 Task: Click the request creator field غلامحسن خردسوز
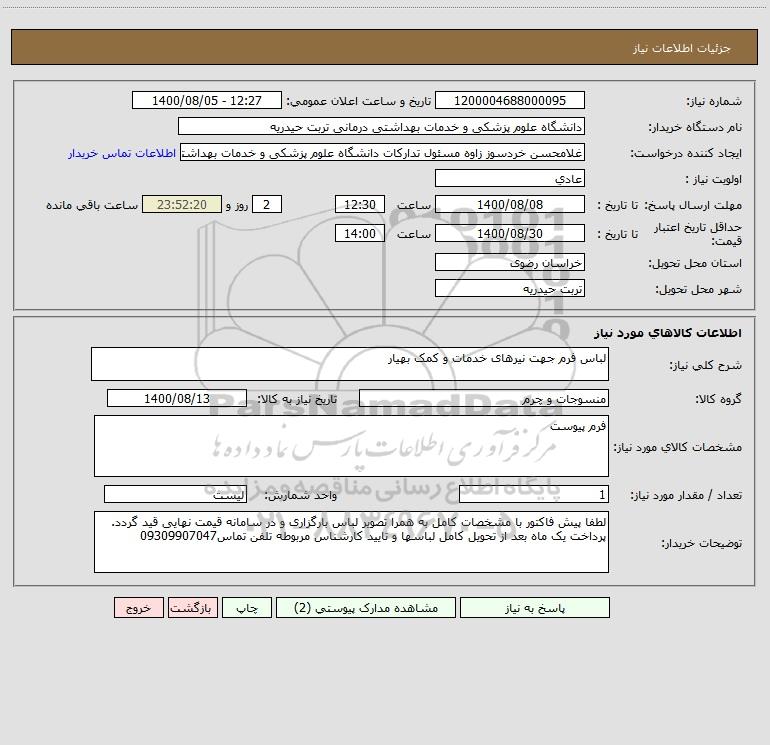[x=383, y=152]
